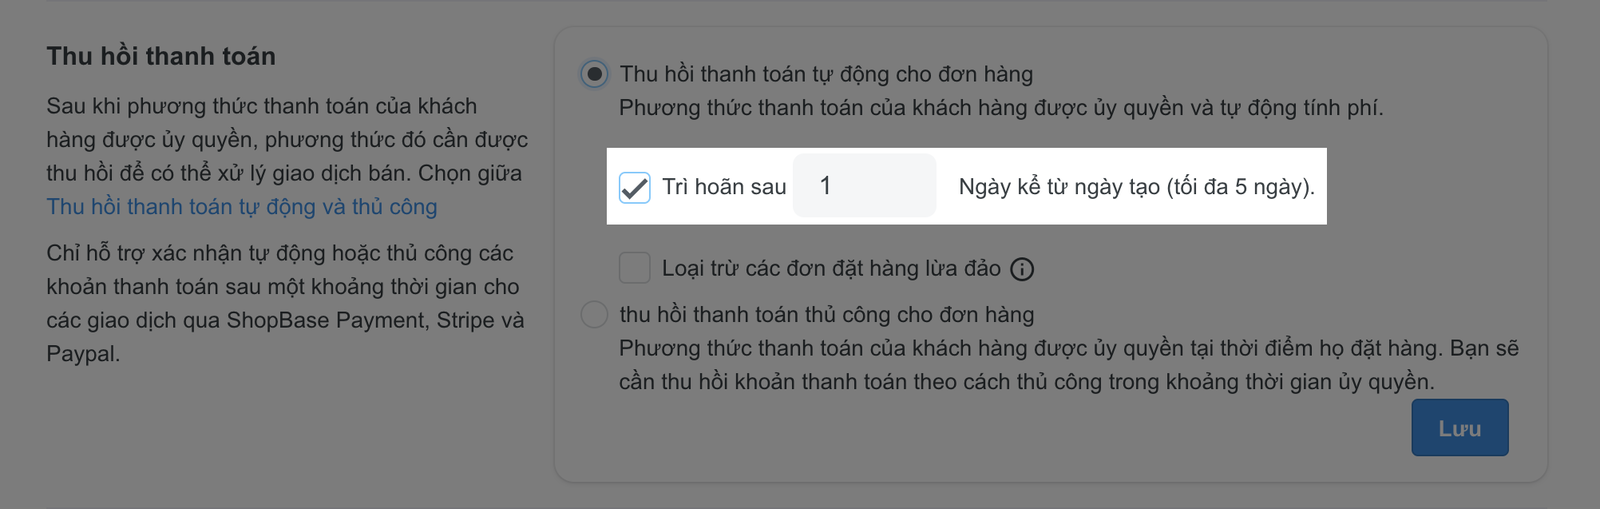Click the "Loại trừ các đơn đặt hàng lừa đảo" label
This screenshot has height=509, width=1600.
tap(831, 268)
